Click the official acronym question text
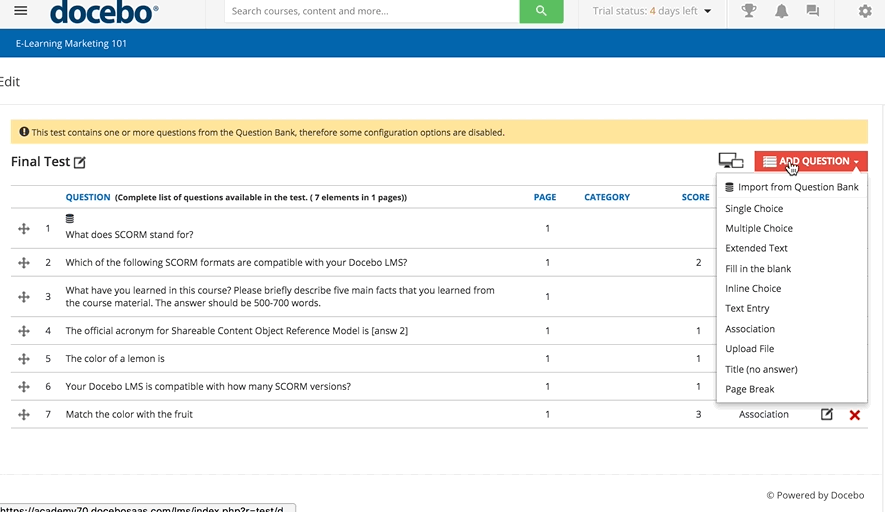Screen dimensions: 885x512 [x=236, y=331]
